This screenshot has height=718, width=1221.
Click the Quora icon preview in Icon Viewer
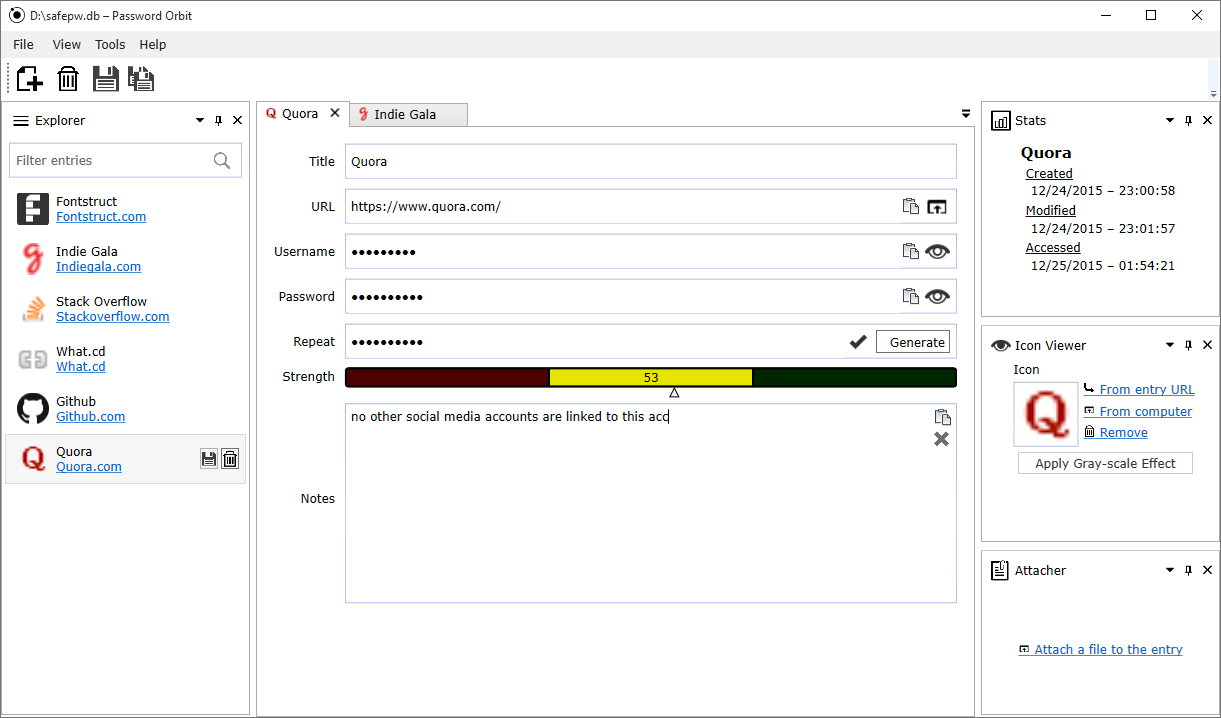point(1046,414)
